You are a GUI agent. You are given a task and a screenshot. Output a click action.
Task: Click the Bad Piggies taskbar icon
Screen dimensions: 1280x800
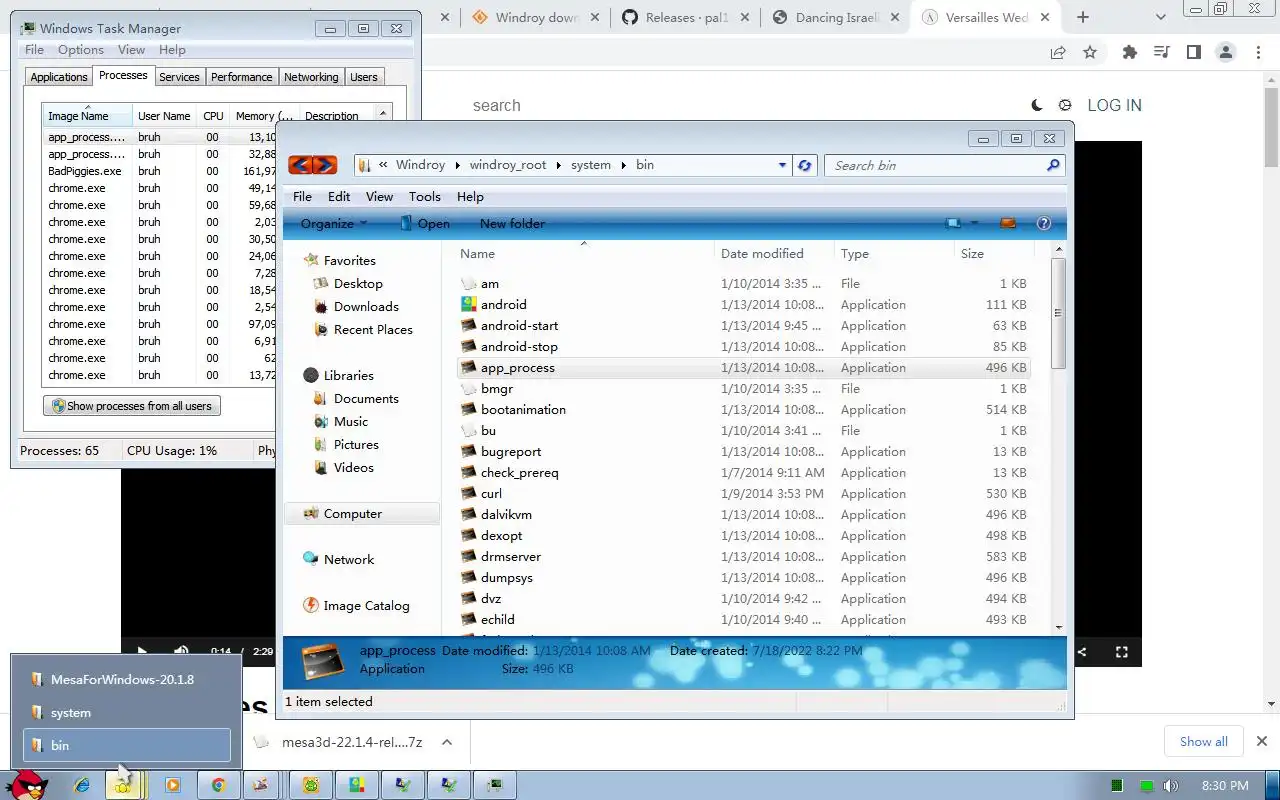[311, 786]
